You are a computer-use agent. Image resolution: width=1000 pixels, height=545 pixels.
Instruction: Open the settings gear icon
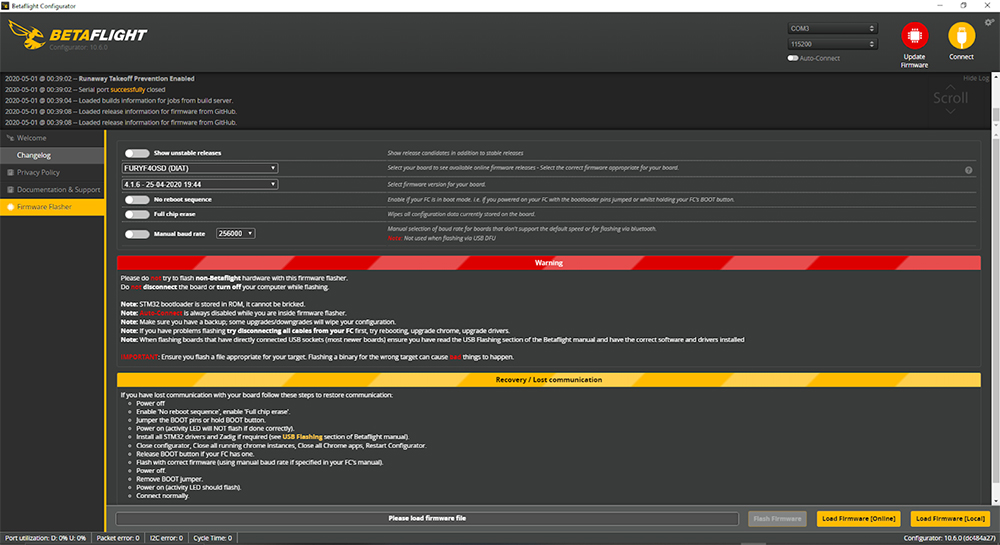point(989,22)
